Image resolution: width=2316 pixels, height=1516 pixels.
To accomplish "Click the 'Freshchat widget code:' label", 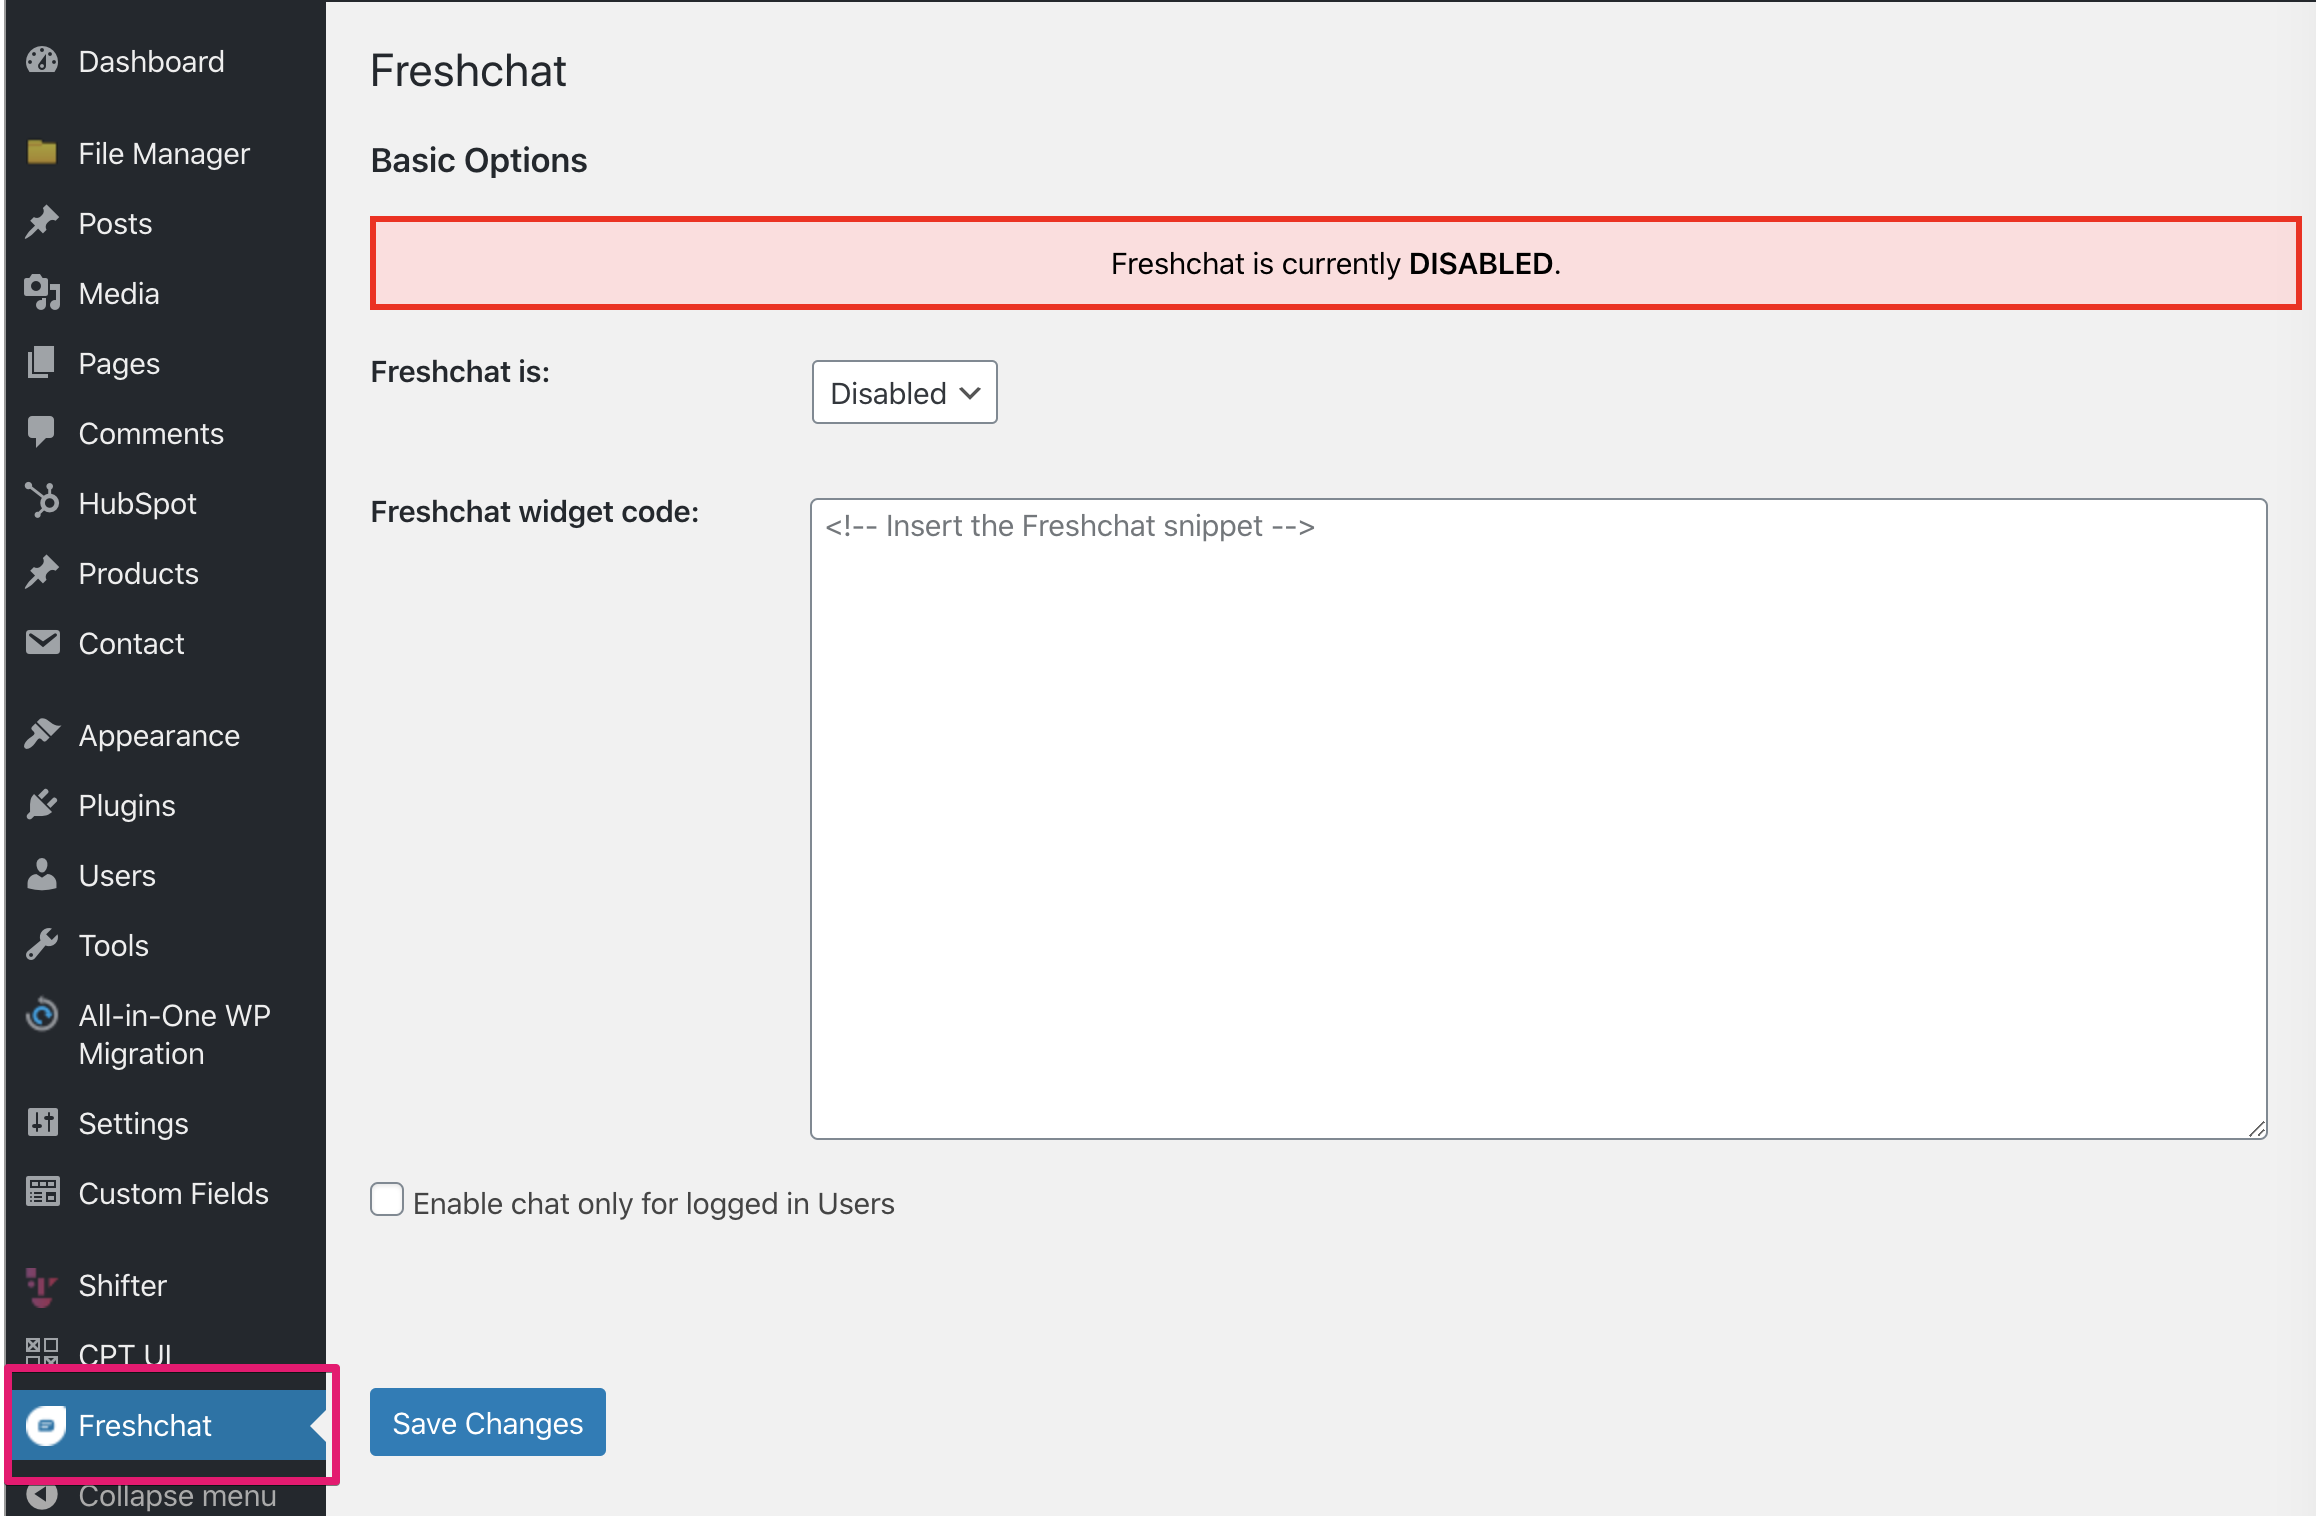I will (535, 511).
